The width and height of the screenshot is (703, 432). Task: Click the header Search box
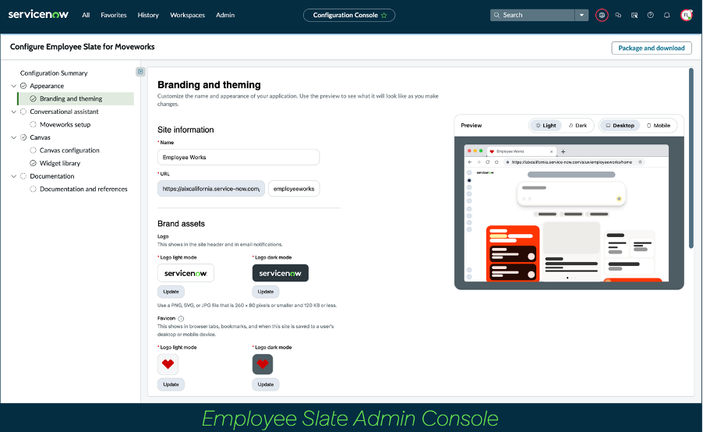(533, 15)
